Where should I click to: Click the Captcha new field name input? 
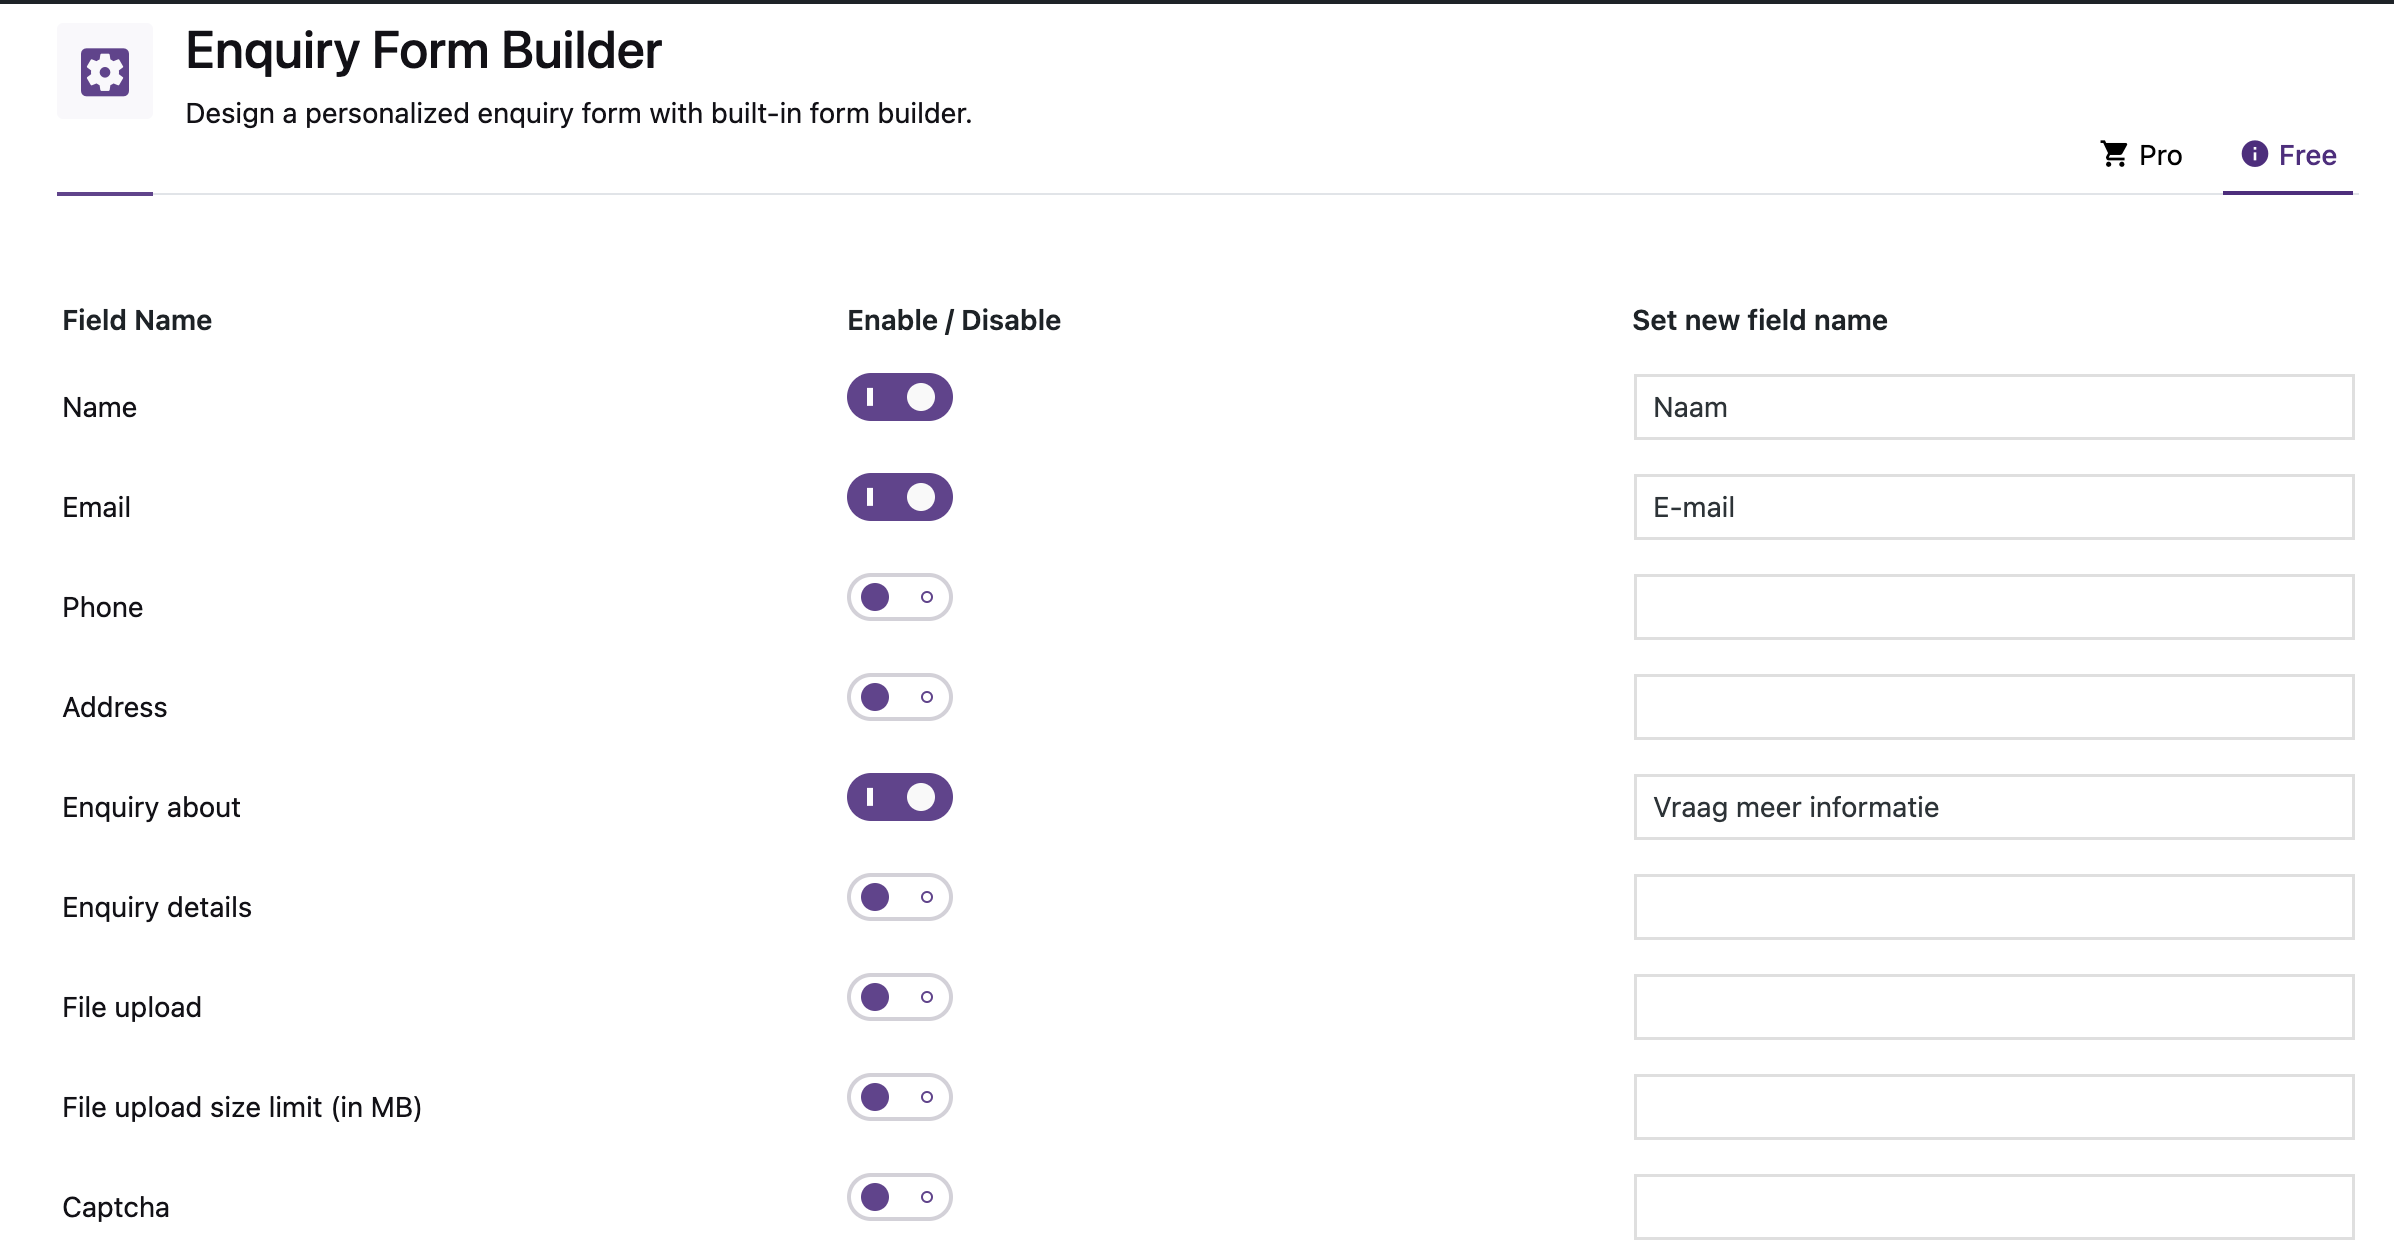[x=1993, y=1207]
